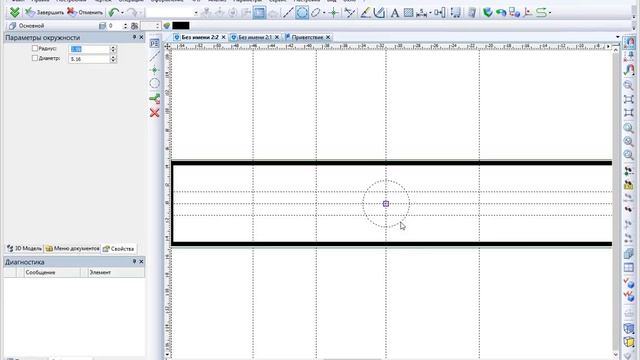This screenshot has height=360, width=640.
Task: Enable the Диаметр checkbox
Action: pyautogui.click(x=35, y=58)
